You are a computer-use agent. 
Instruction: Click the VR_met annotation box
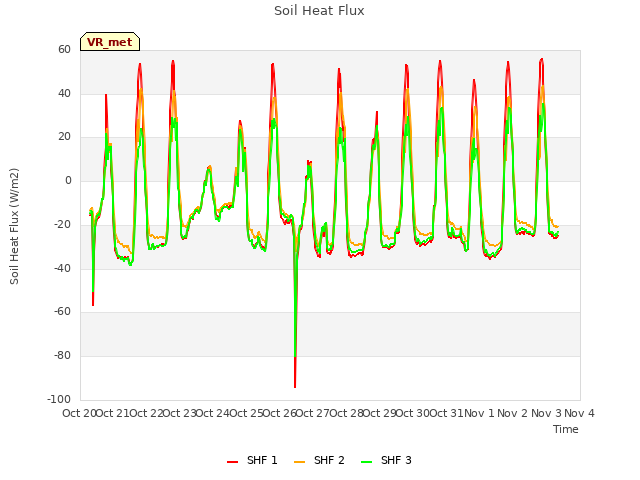point(110,42)
